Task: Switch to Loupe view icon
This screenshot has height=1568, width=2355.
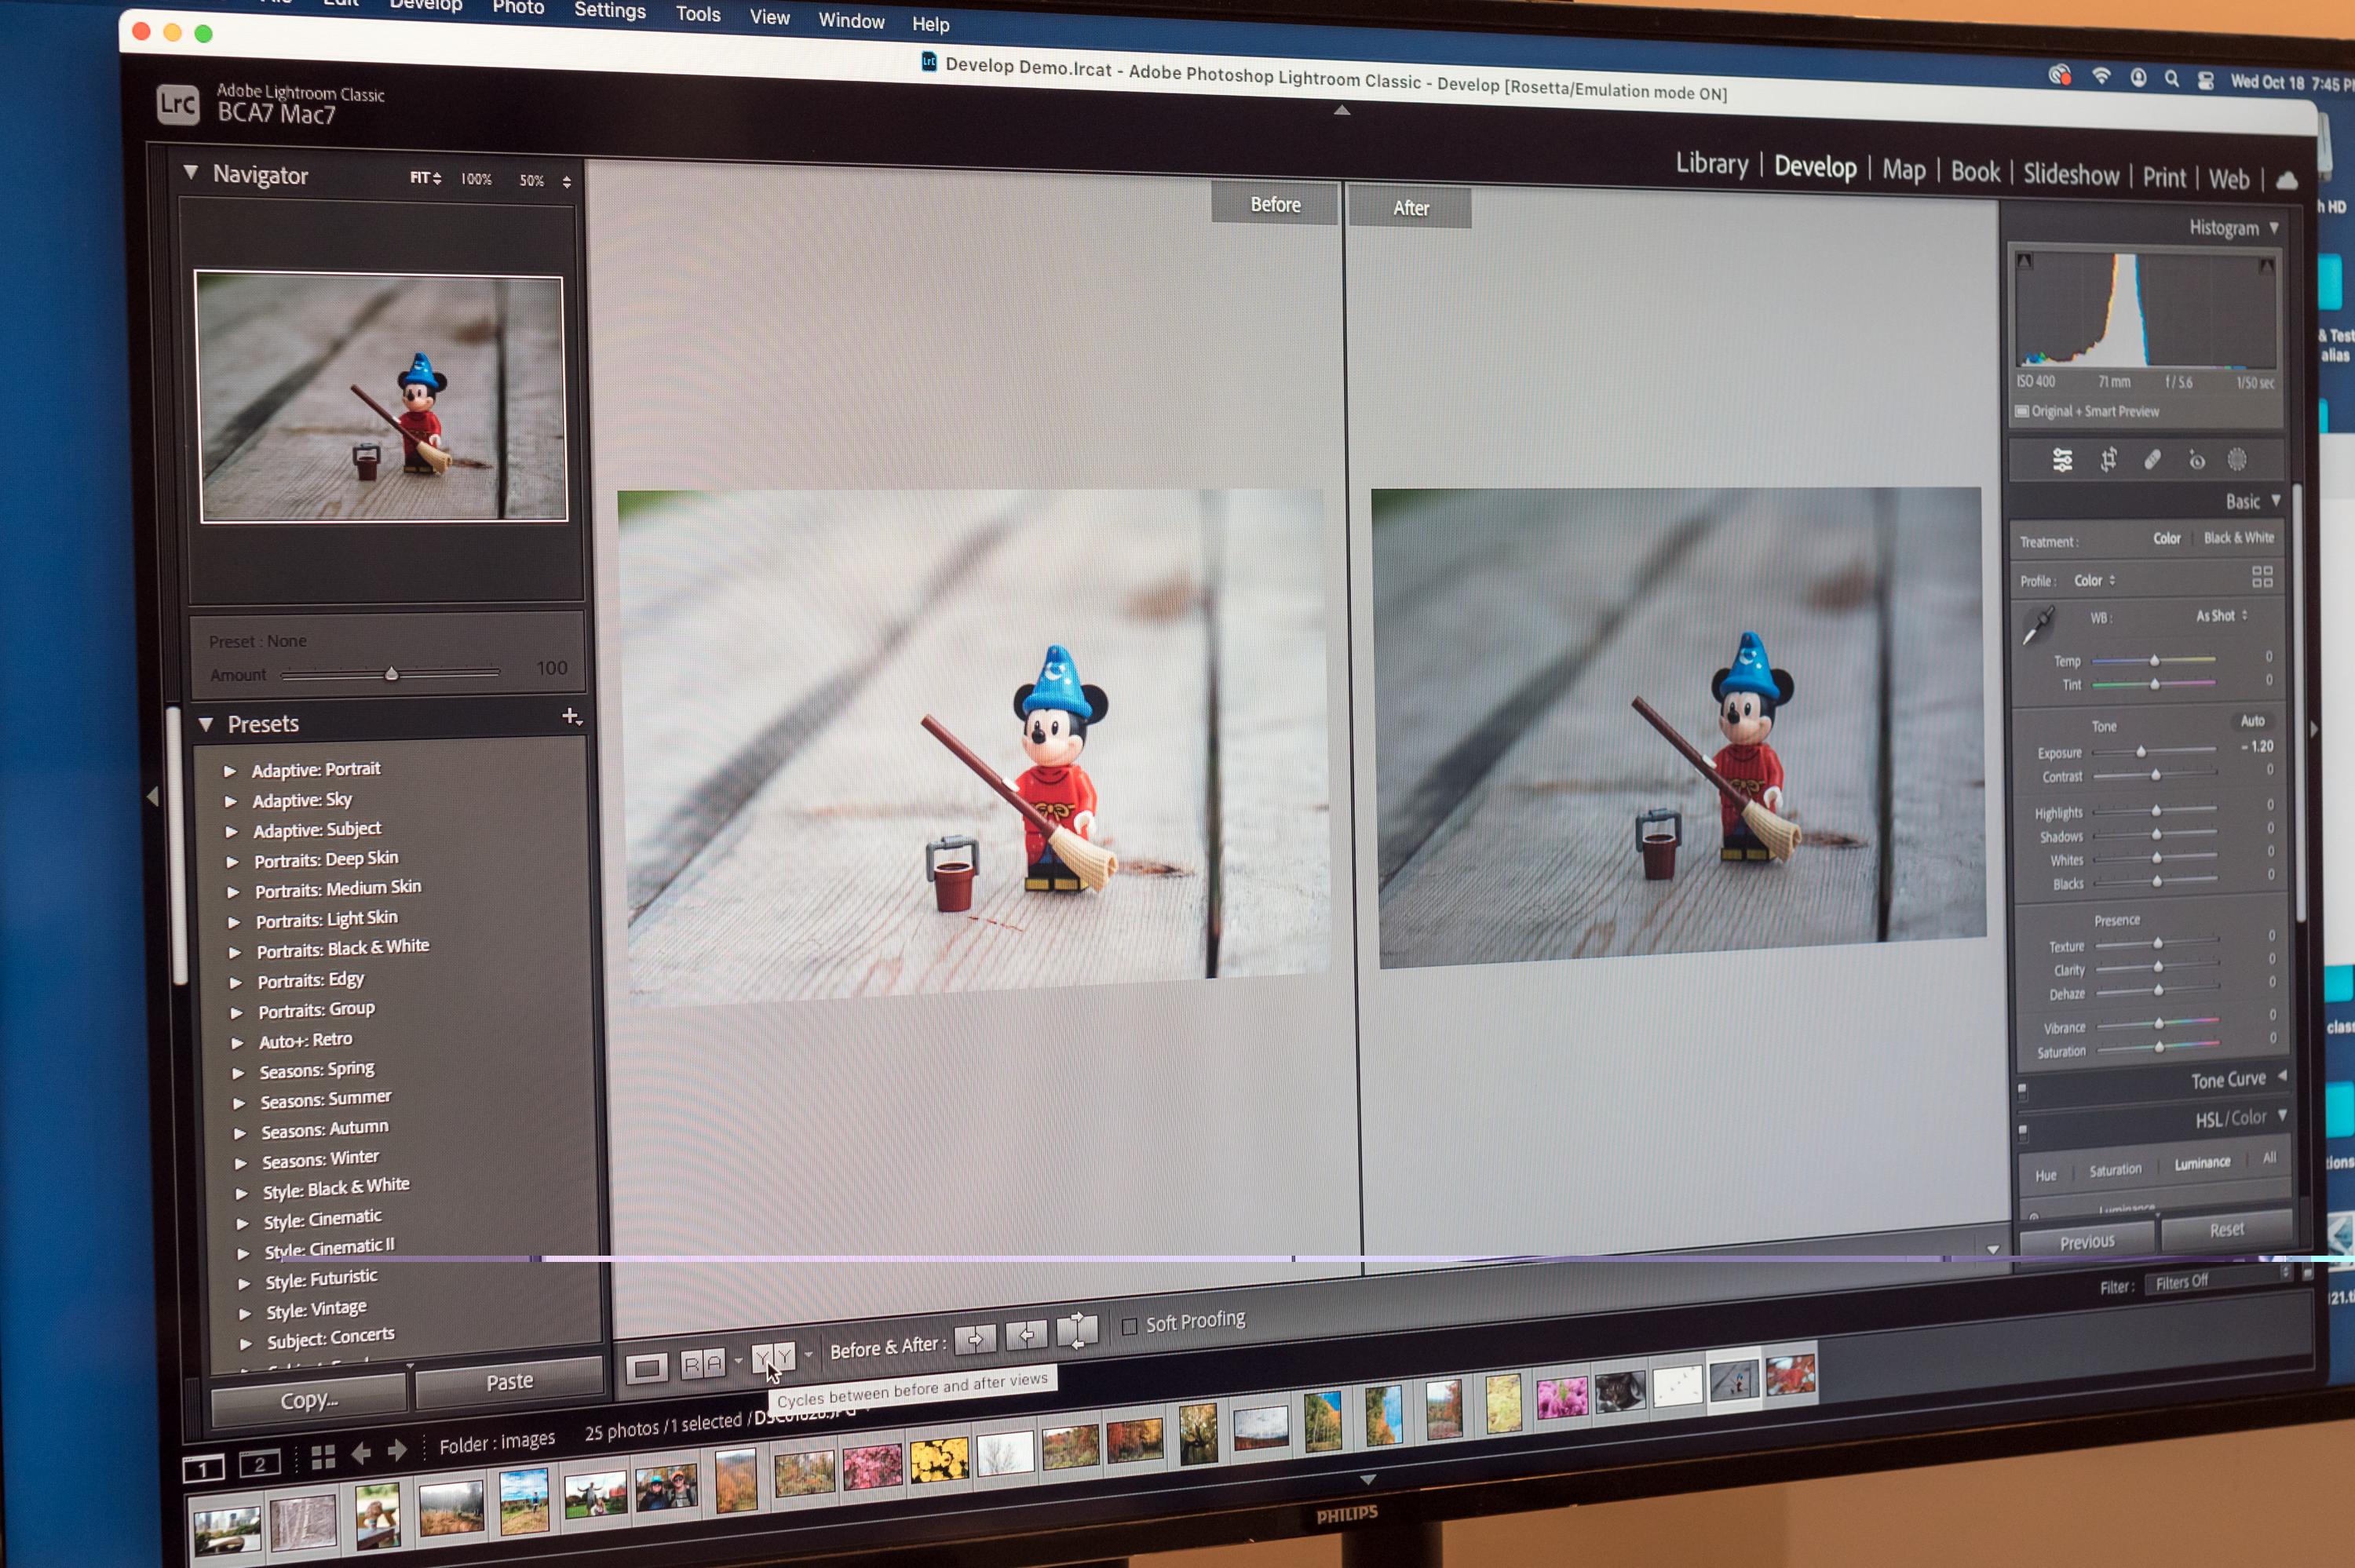Action: [x=647, y=1368]
